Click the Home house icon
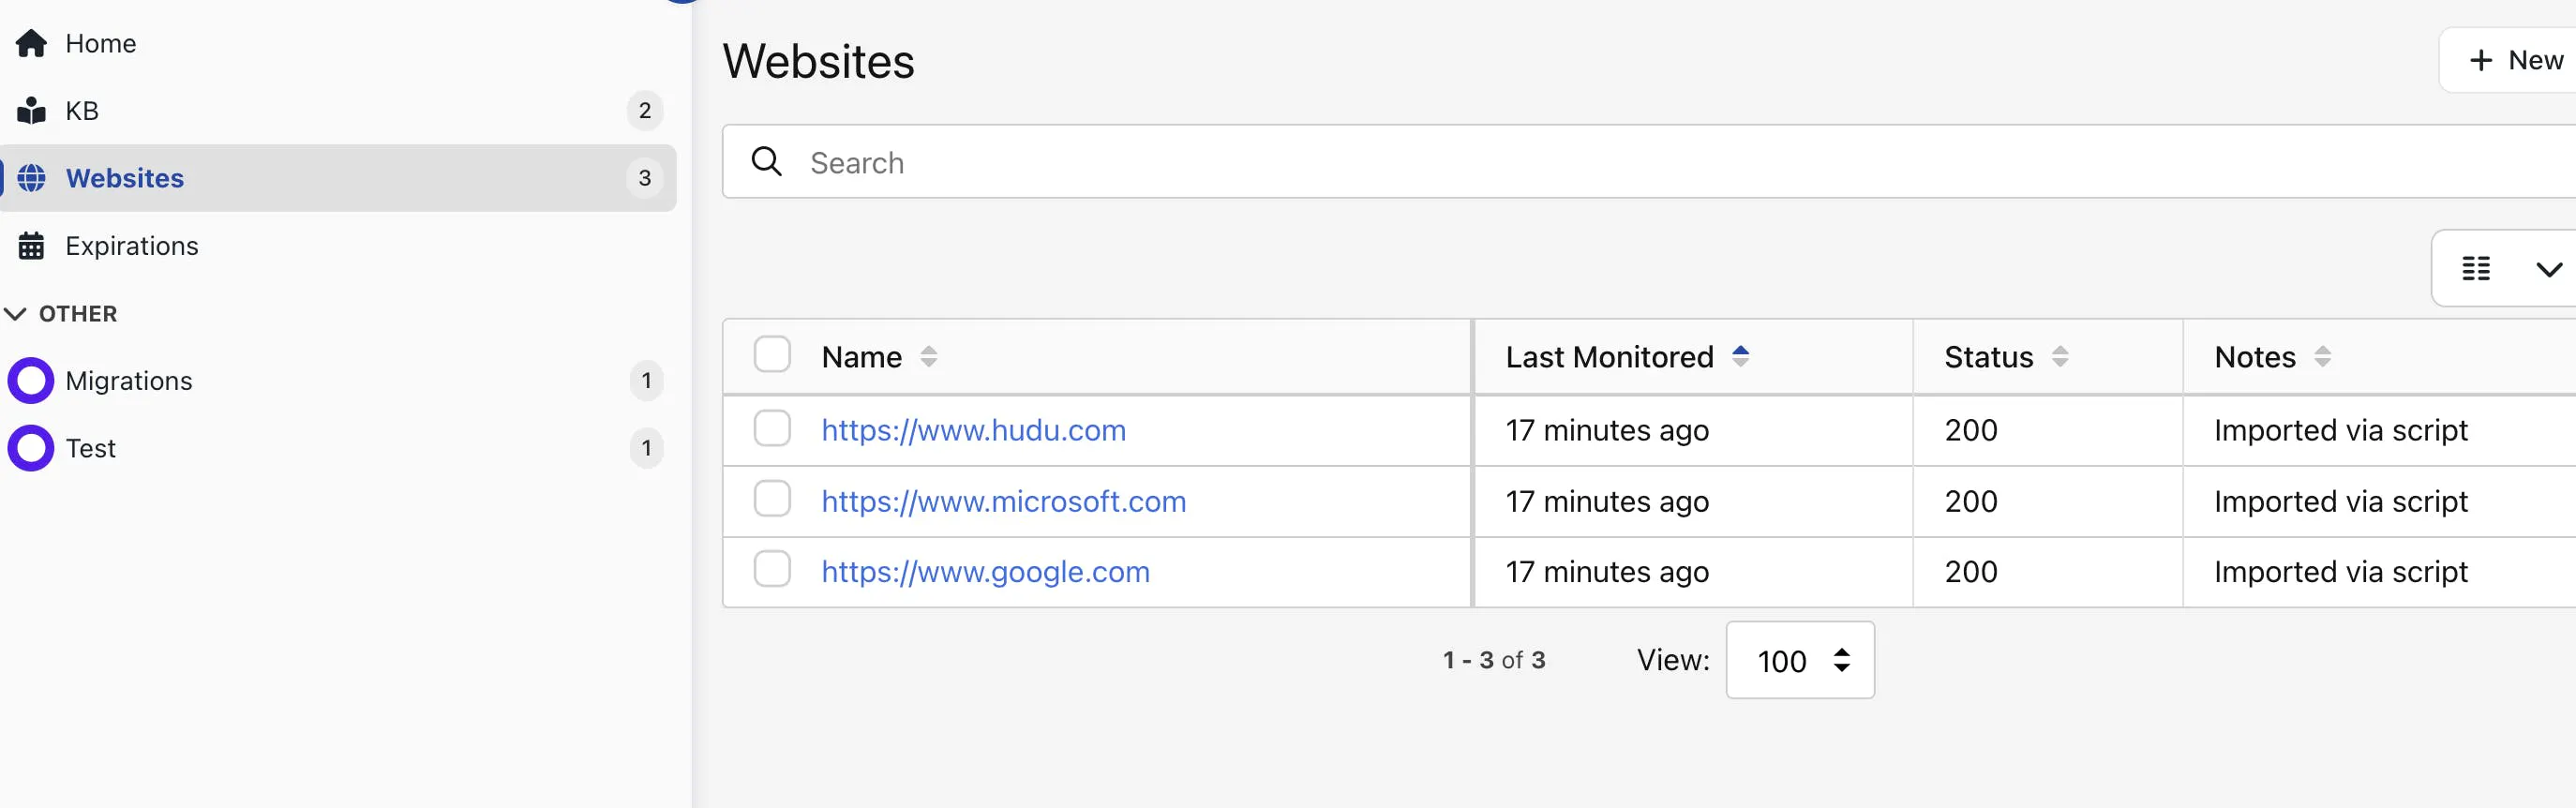 (31, 43)
